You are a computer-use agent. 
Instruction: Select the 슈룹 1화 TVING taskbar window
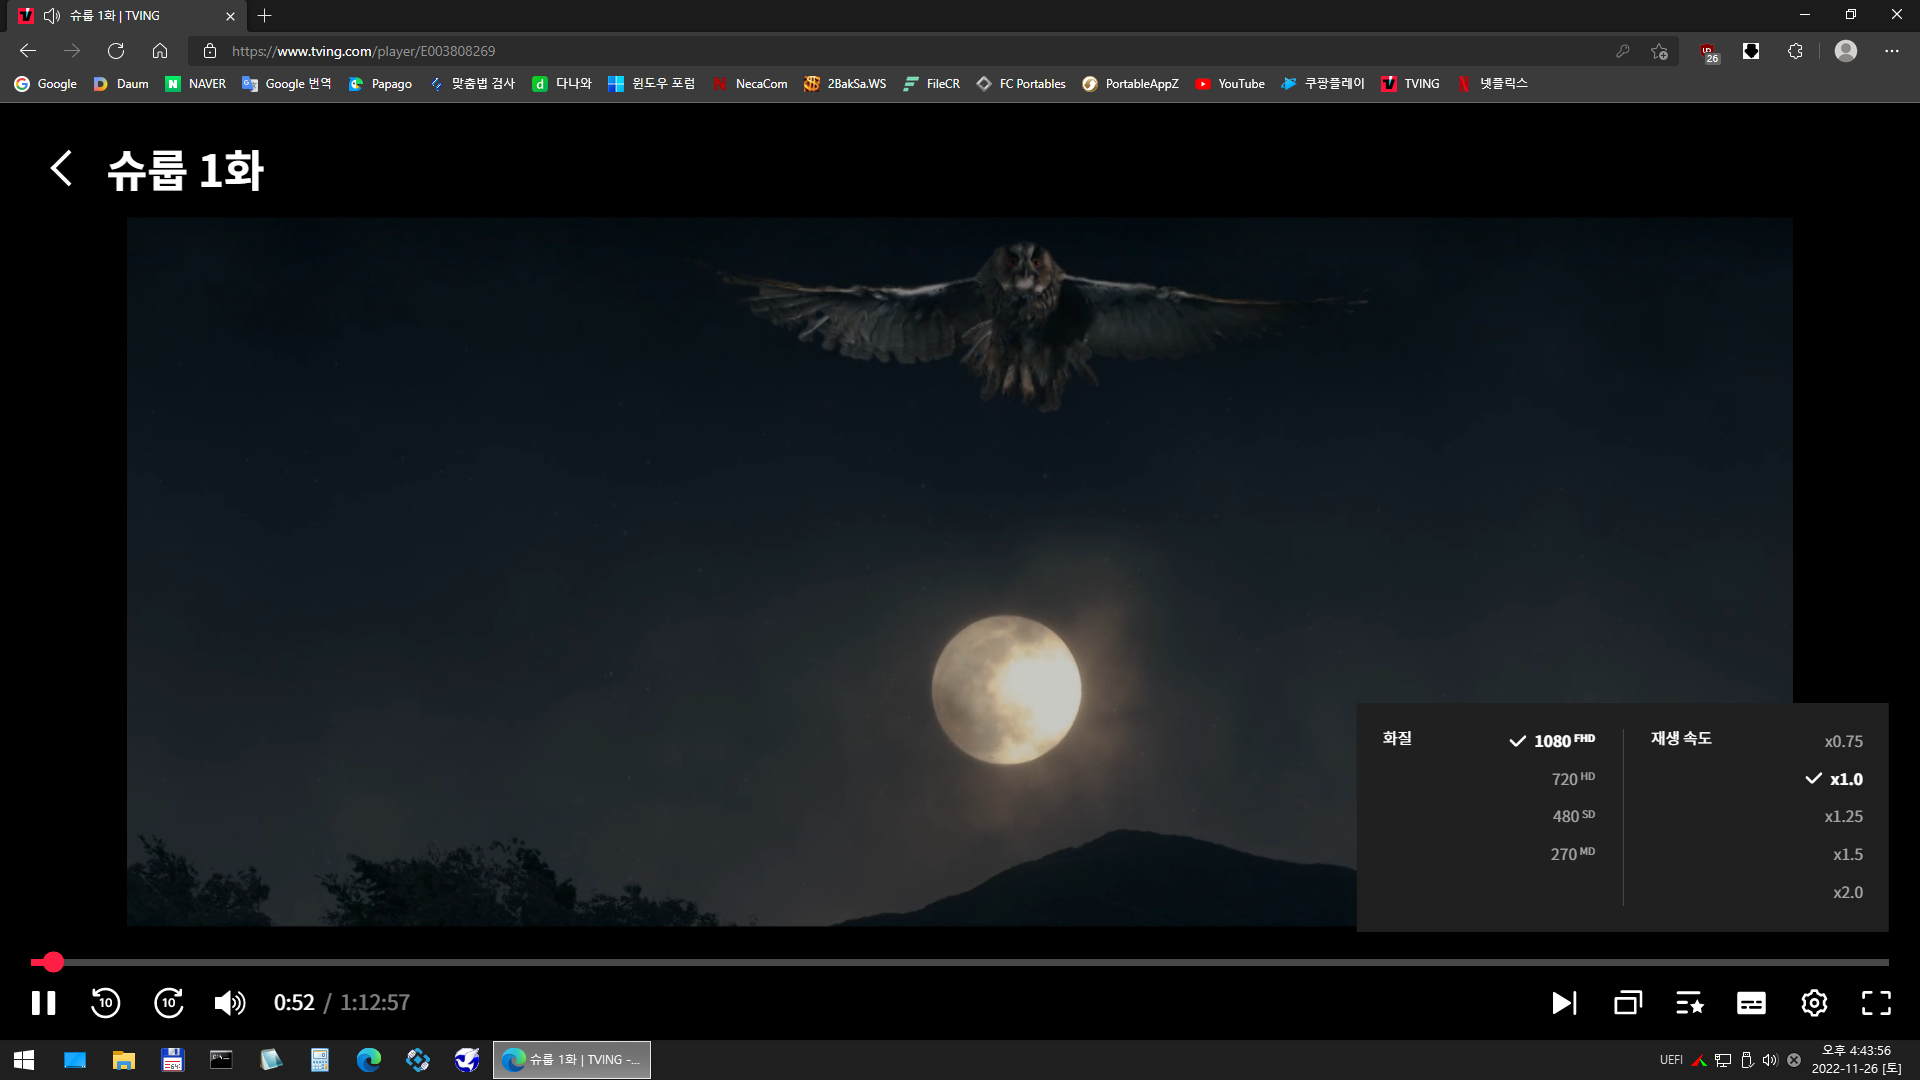click(x=572, y=1060)
